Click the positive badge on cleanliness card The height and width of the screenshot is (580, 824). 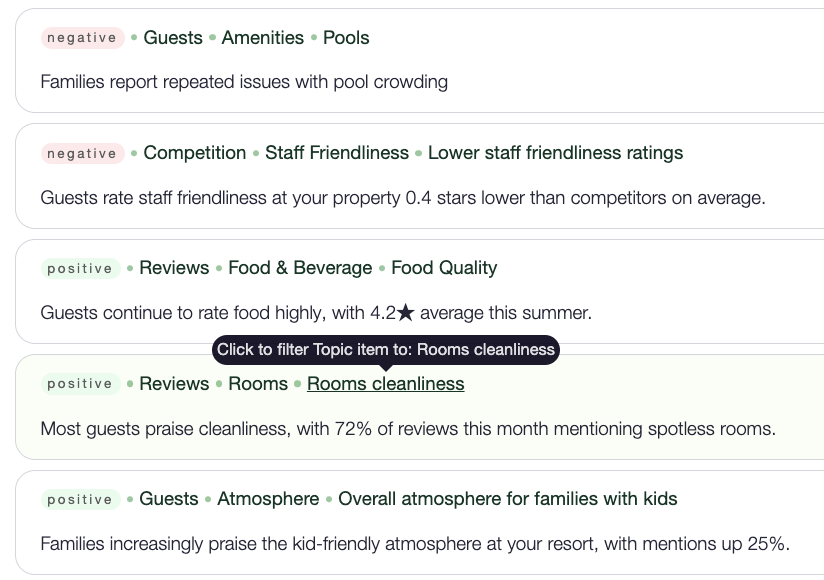80,384
